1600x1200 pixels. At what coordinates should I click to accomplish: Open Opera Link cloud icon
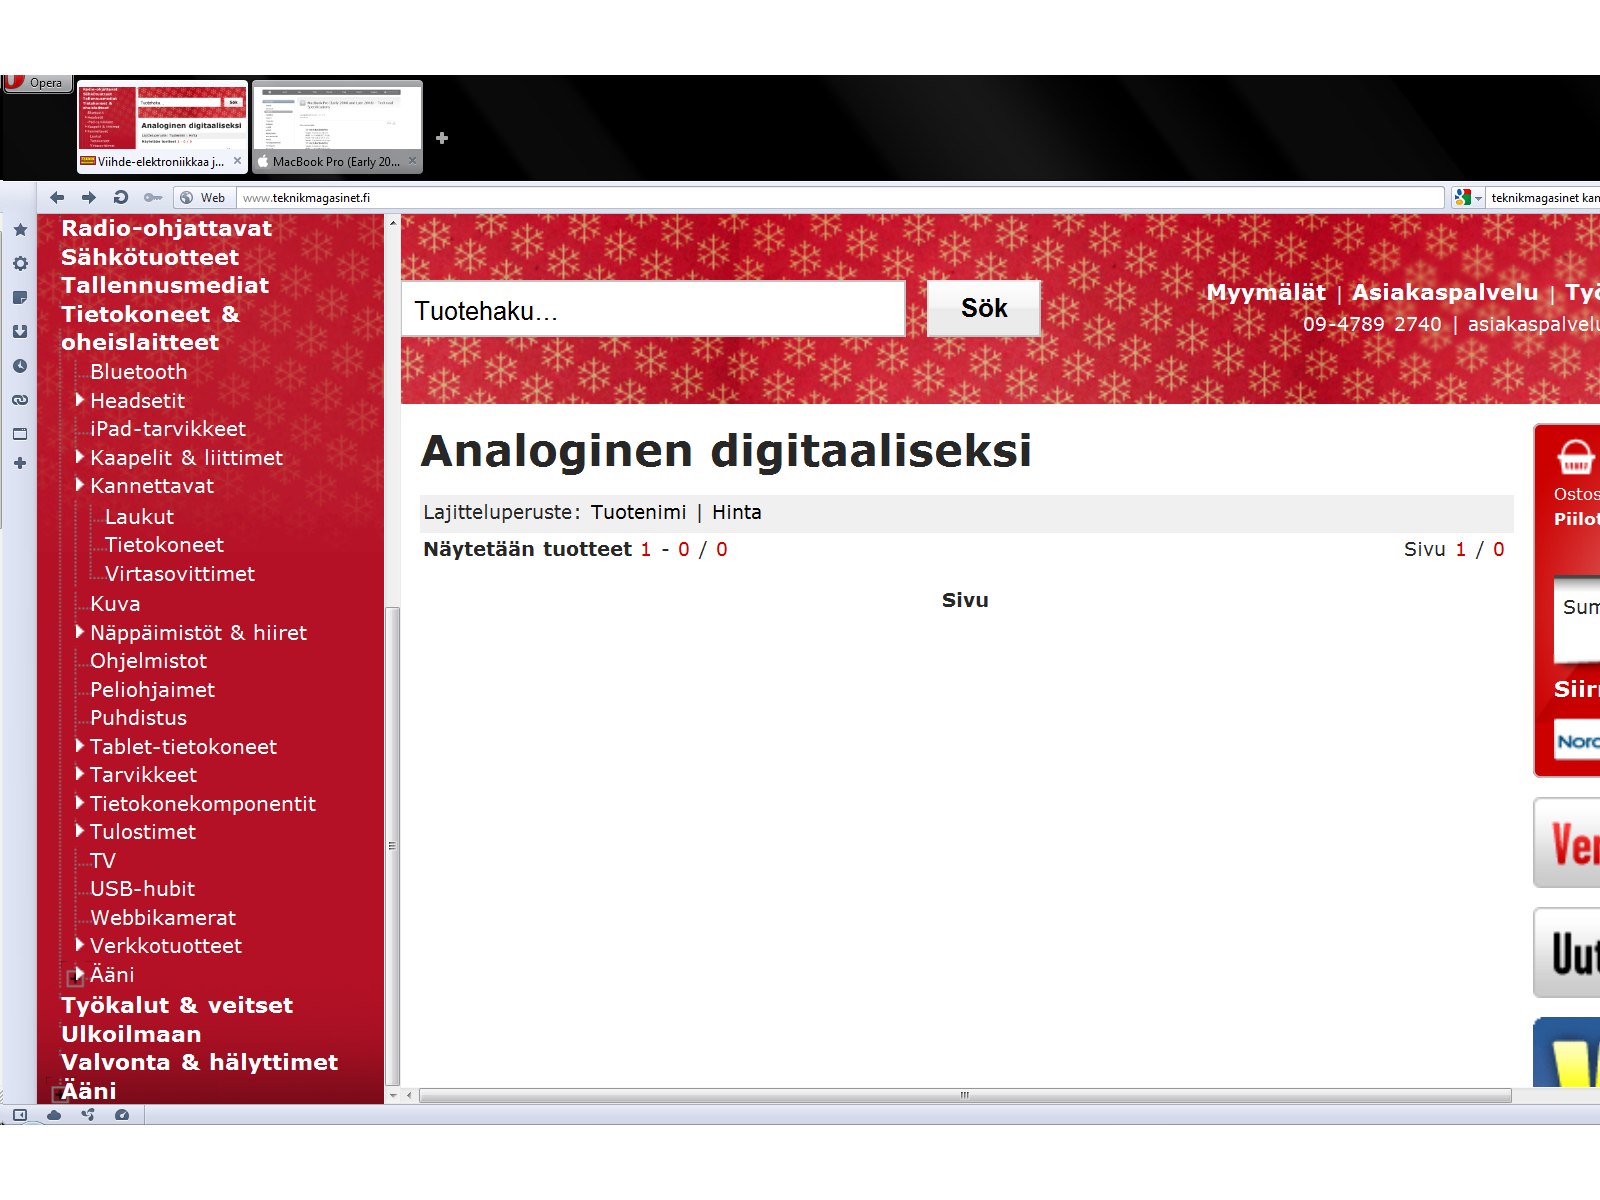coord(54,1115)
